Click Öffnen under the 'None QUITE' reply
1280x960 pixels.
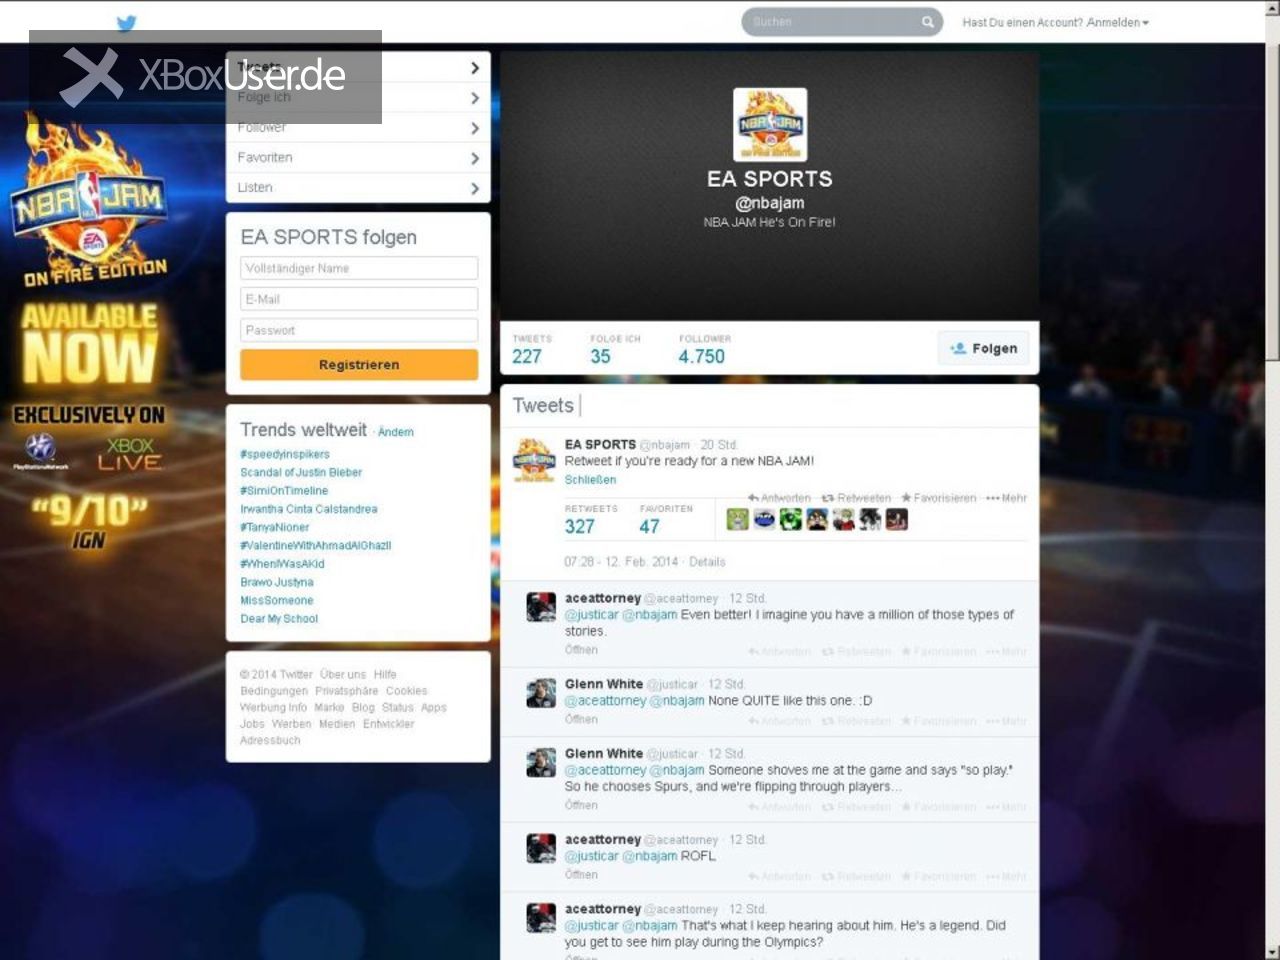(x=581, y=720)
